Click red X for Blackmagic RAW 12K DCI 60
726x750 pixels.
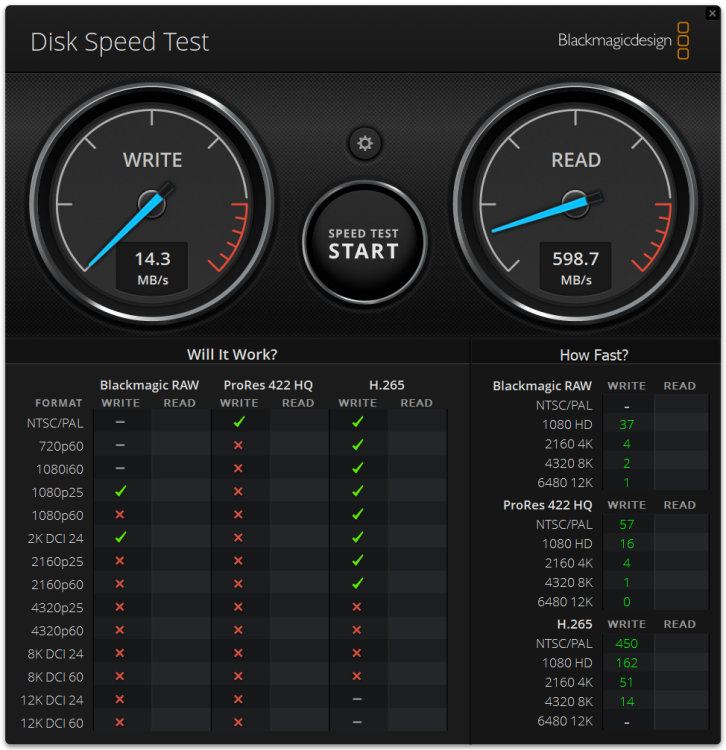[x=120, y=722]
